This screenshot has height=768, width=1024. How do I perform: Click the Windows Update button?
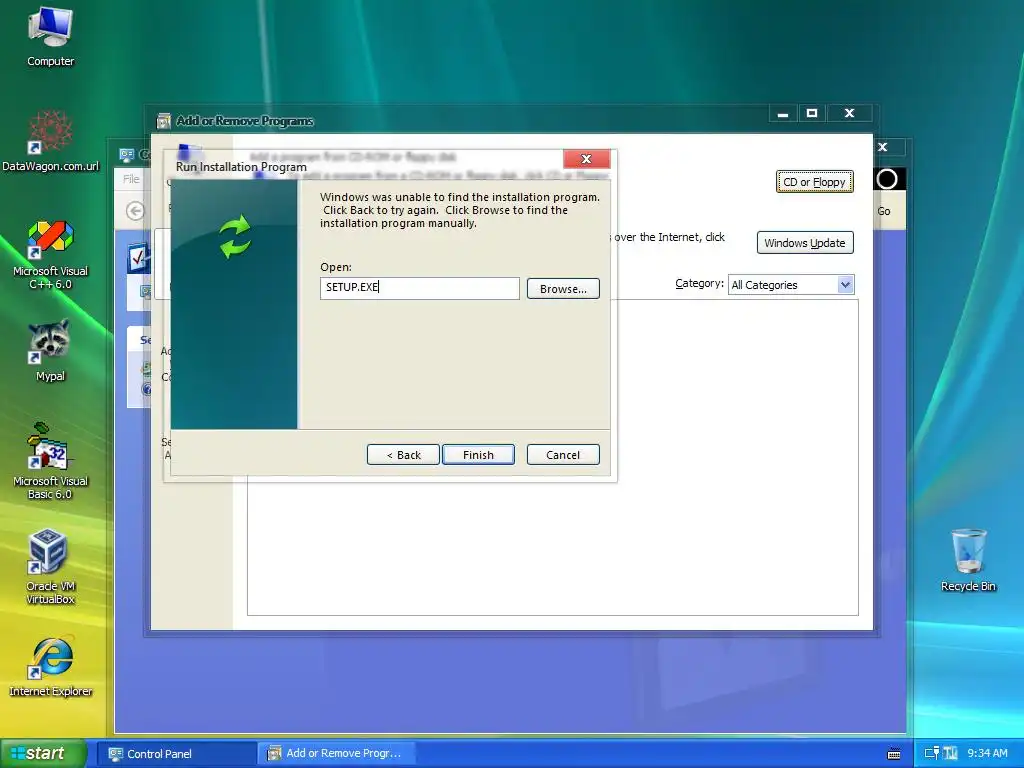[x=805, y=243]
